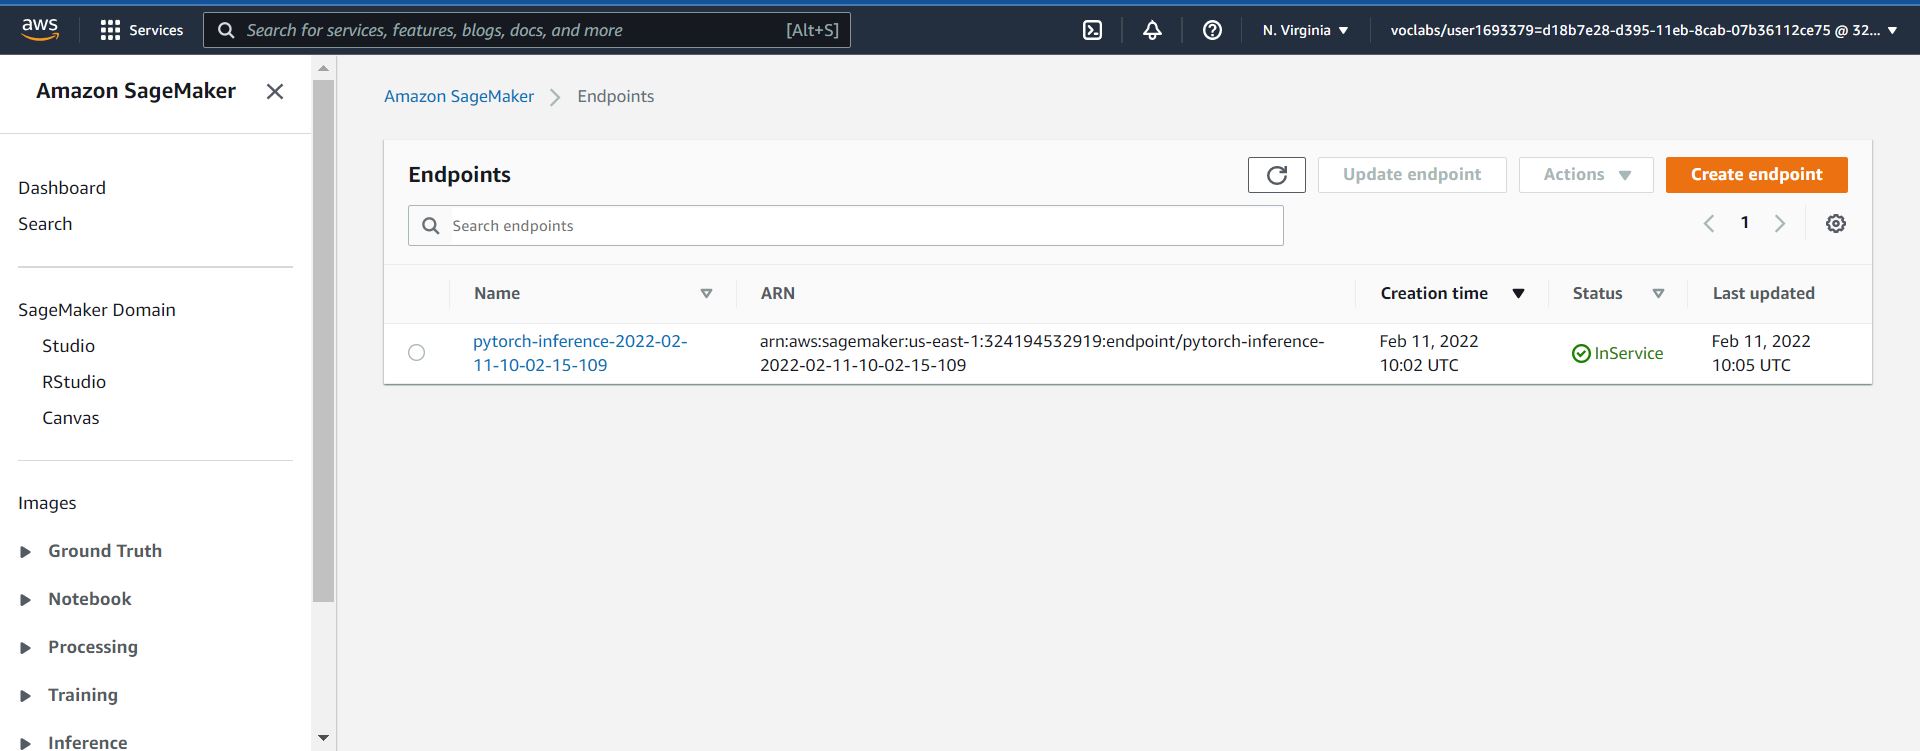Select the pytorch-inference endpoint radio button

[417, 352]
